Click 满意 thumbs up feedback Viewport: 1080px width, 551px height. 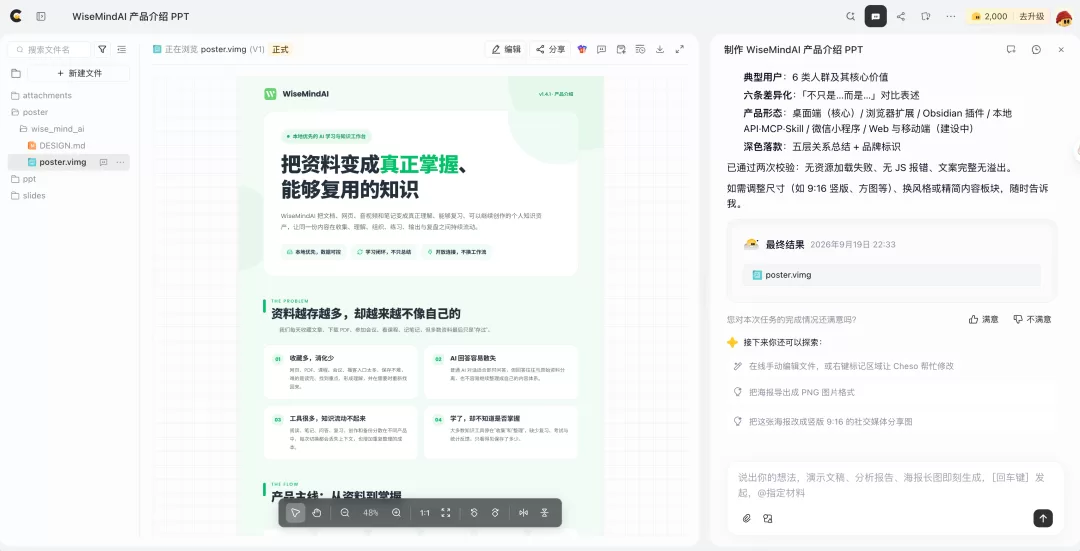tap(984, 319)
